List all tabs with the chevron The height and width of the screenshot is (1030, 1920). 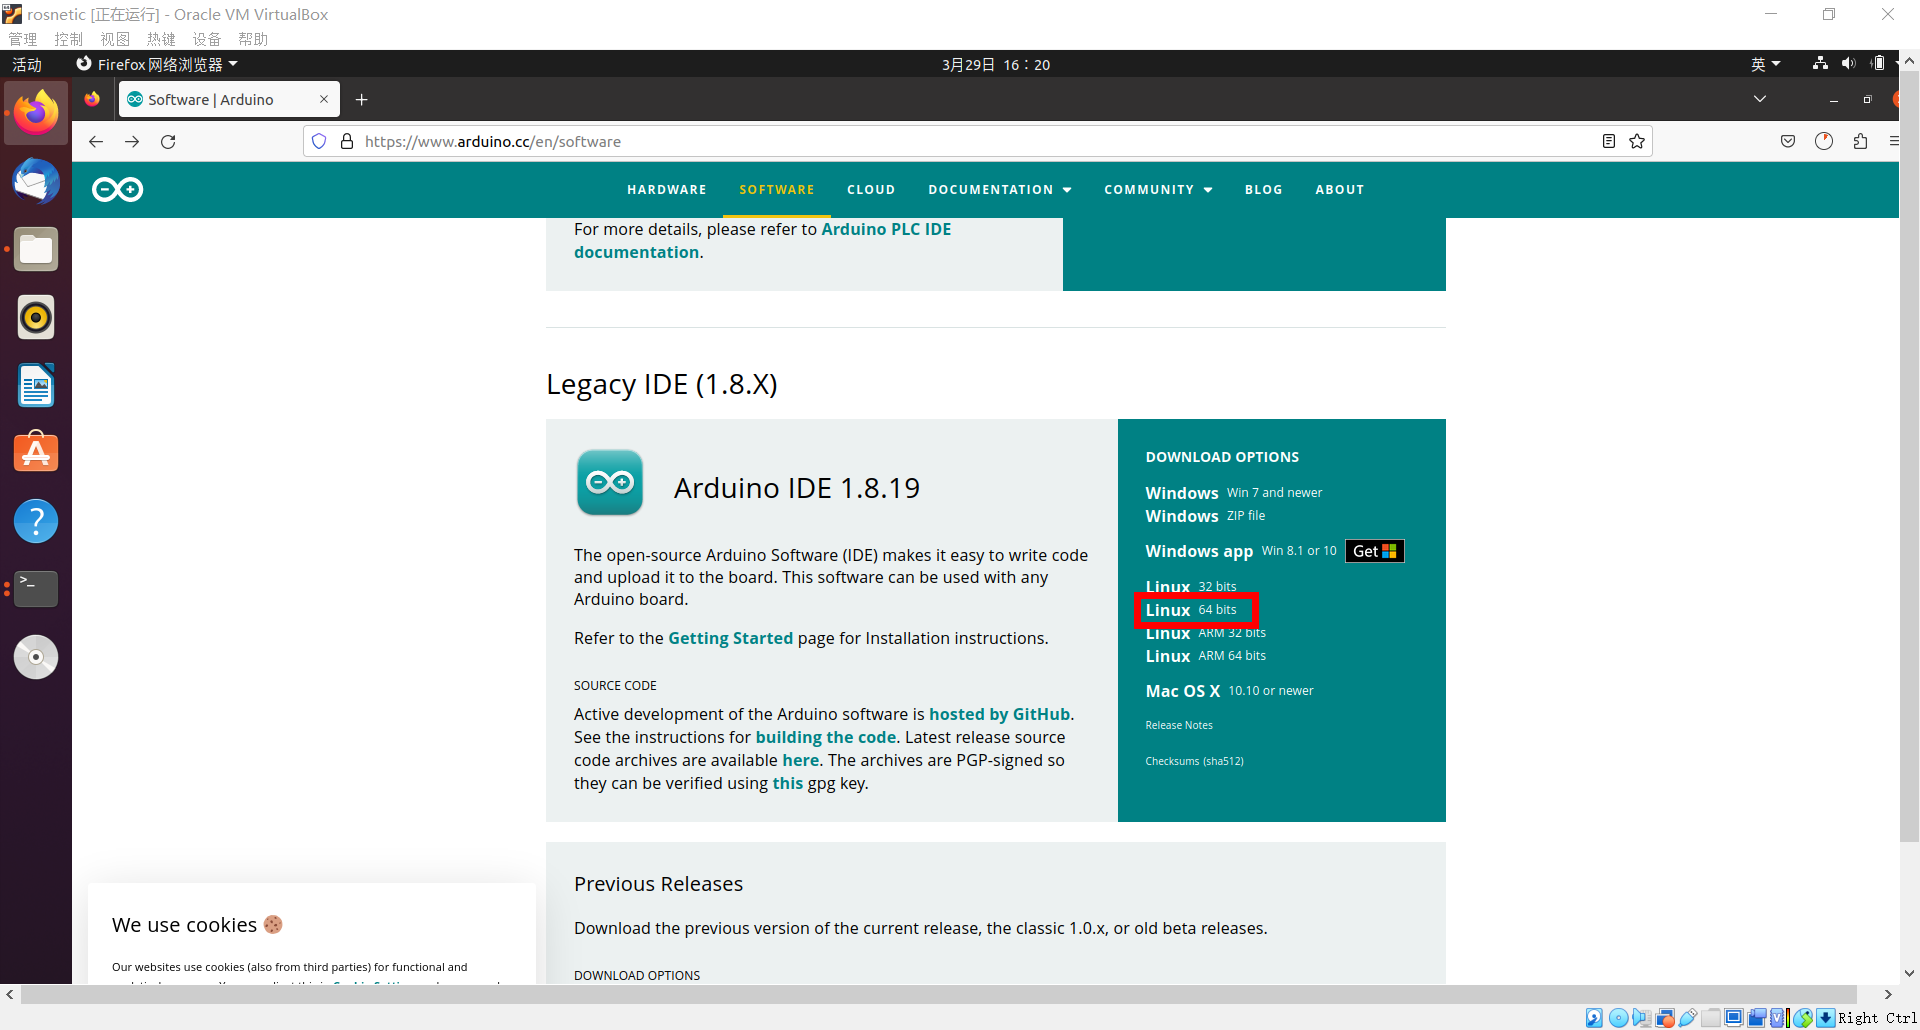coord(1760,99)
